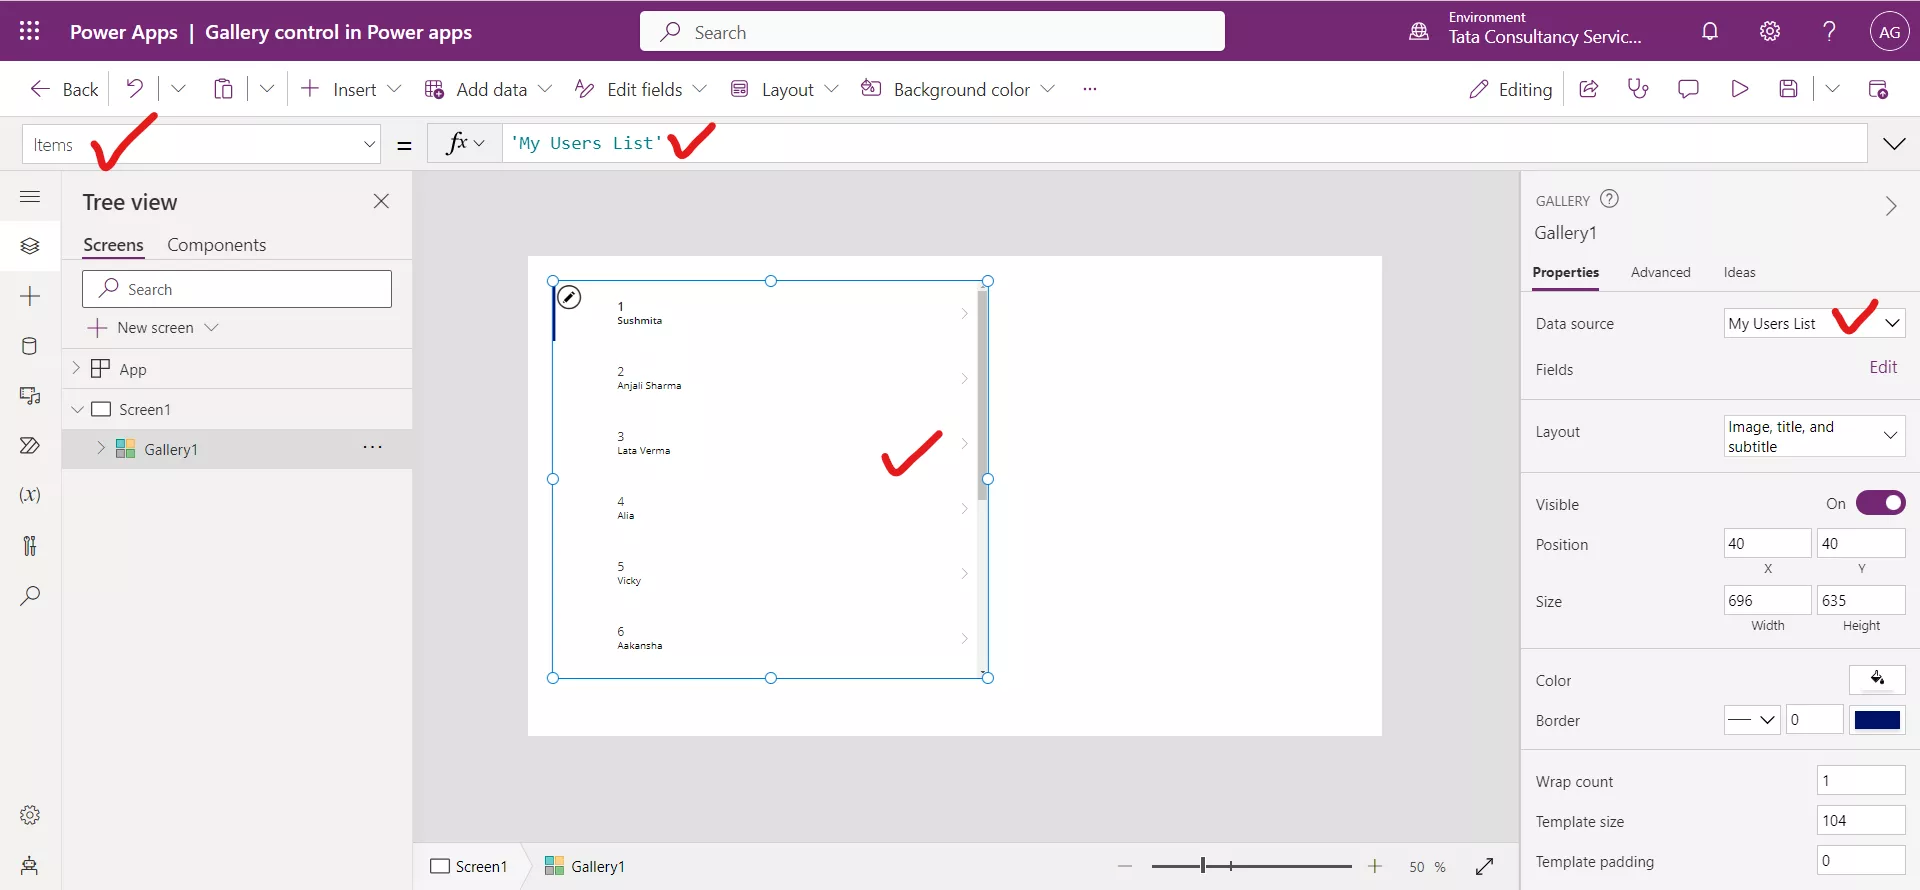This screenshot has width=1920, height=890.
Task: Open Power Automate icon in left rail
Action: coord(30,445)
